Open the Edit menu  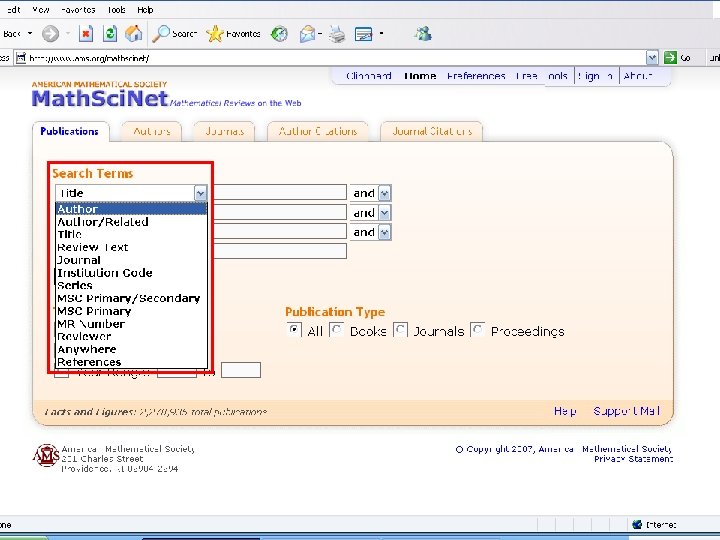[x=13, y=10]
